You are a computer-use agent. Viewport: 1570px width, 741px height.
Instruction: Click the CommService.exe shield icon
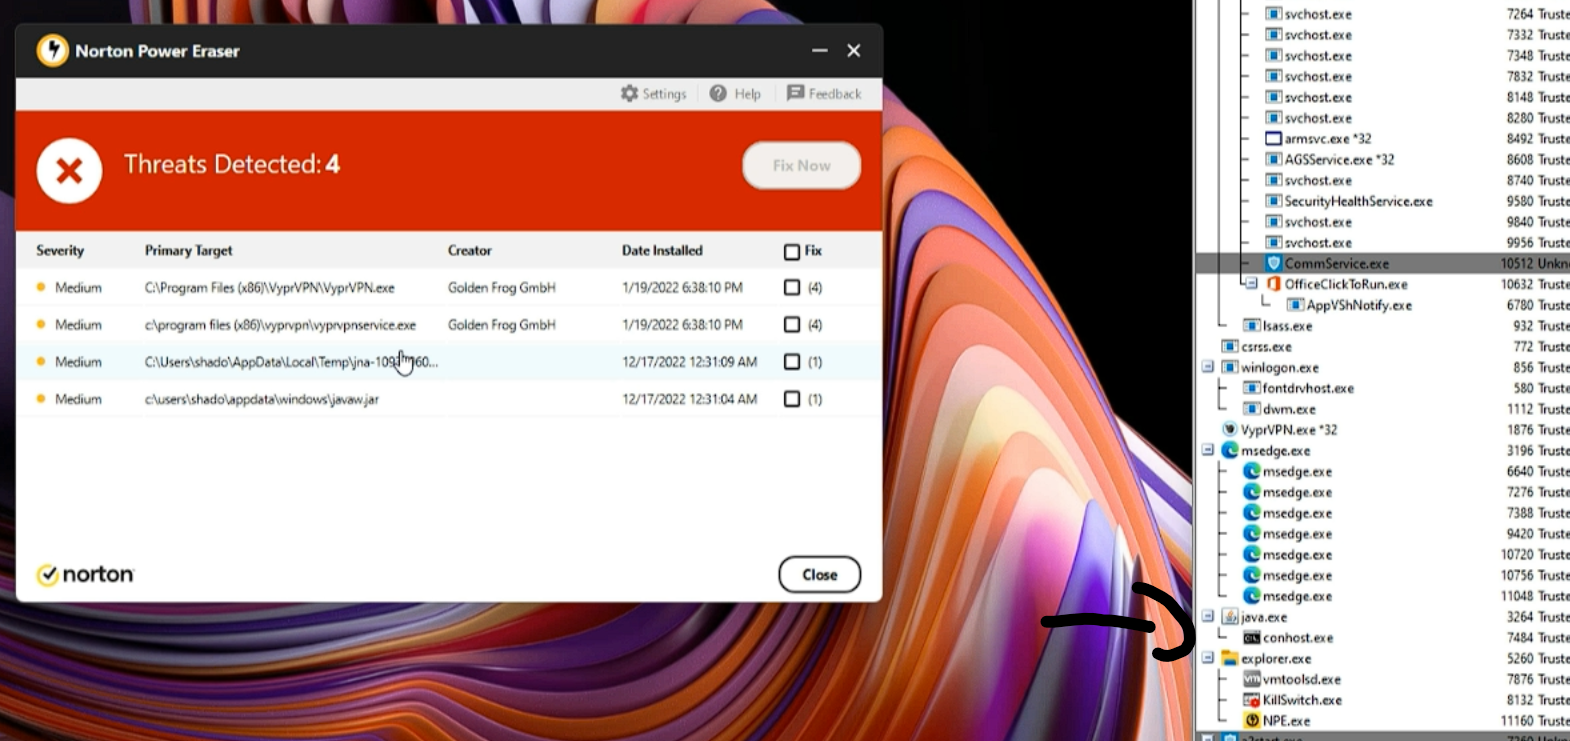(x=1273, y=264)
